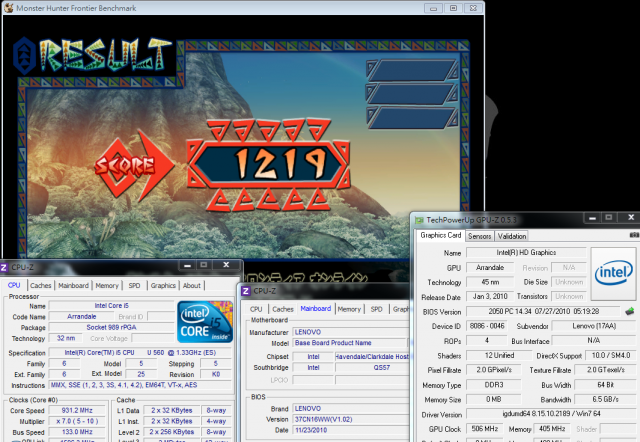
Task: Click the L1 Data cache value 2 x 32 KBytes
Action: coord(171,411)
